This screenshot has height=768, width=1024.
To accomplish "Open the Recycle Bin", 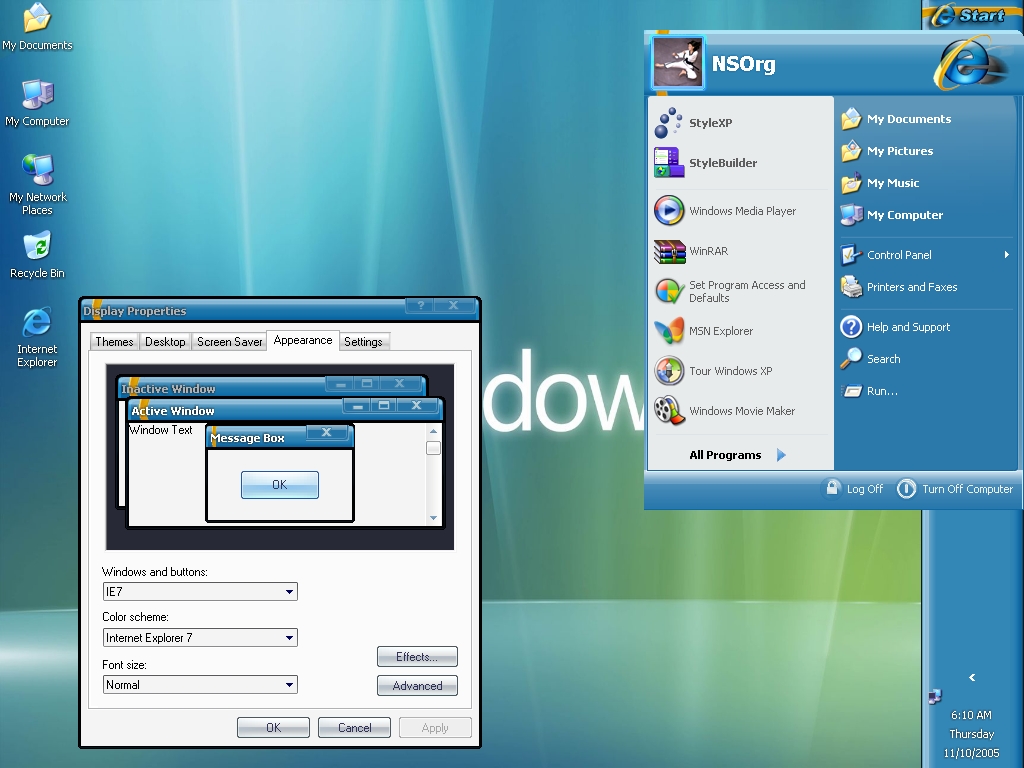I will tap(36, 253).
